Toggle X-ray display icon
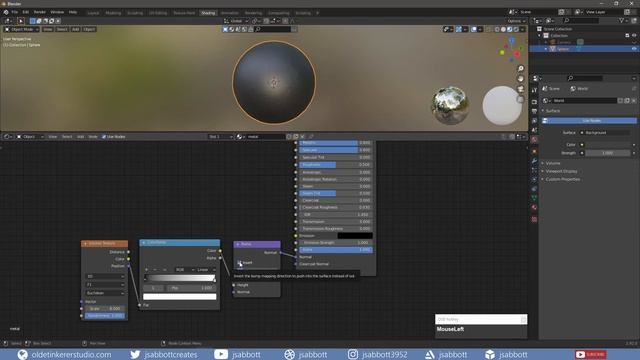The image size is (640, 360). tap(489, 29)
